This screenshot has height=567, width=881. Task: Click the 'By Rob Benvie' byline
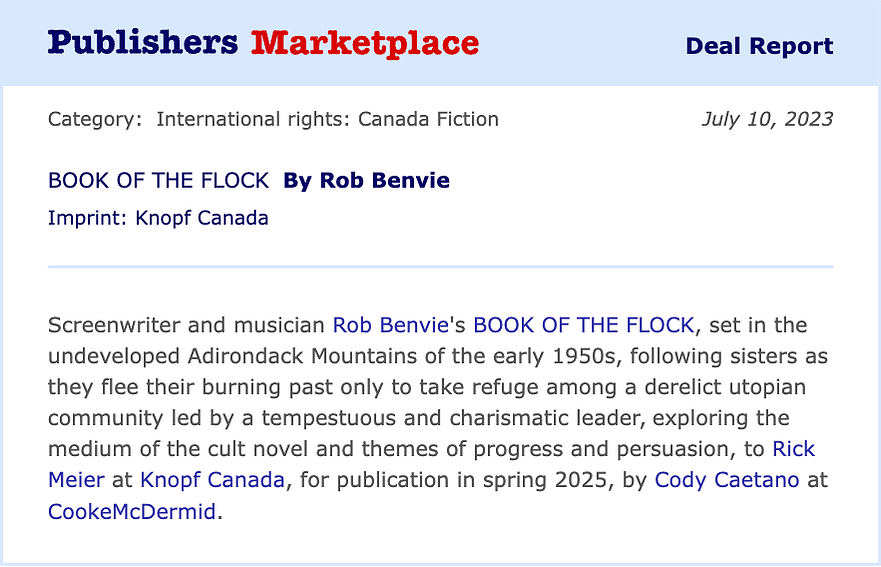pos(366,180)
